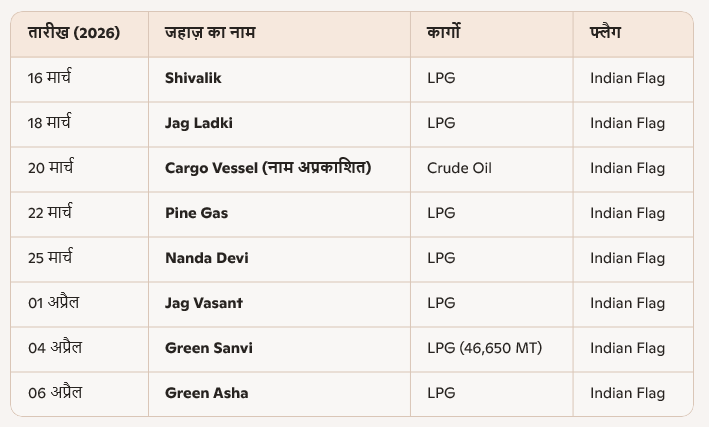Viewport: 709px width, 427px height.
Task: Select the LPG (46,650 MT) cargo cell
Action: click(x=484, y=348)
